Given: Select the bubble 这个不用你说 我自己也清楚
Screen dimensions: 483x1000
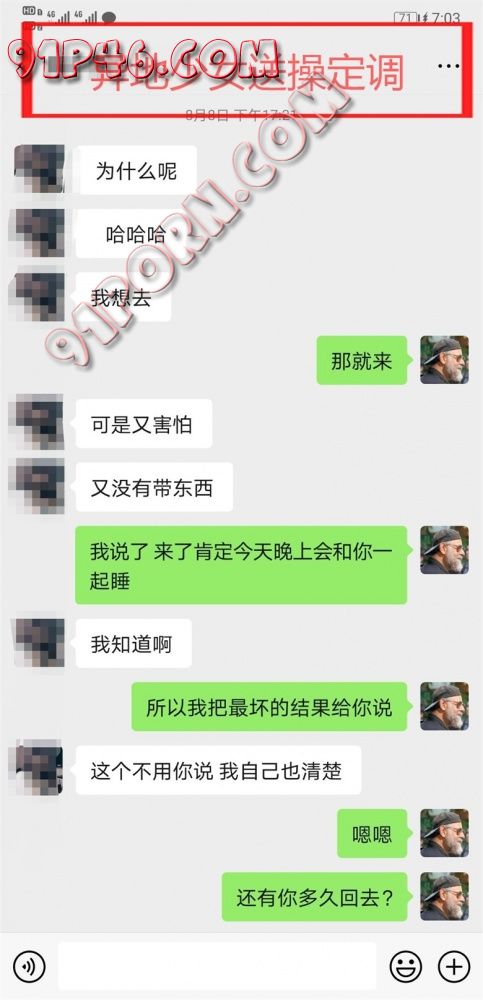Looking at the screenshot, I should [x=218, y=770].
